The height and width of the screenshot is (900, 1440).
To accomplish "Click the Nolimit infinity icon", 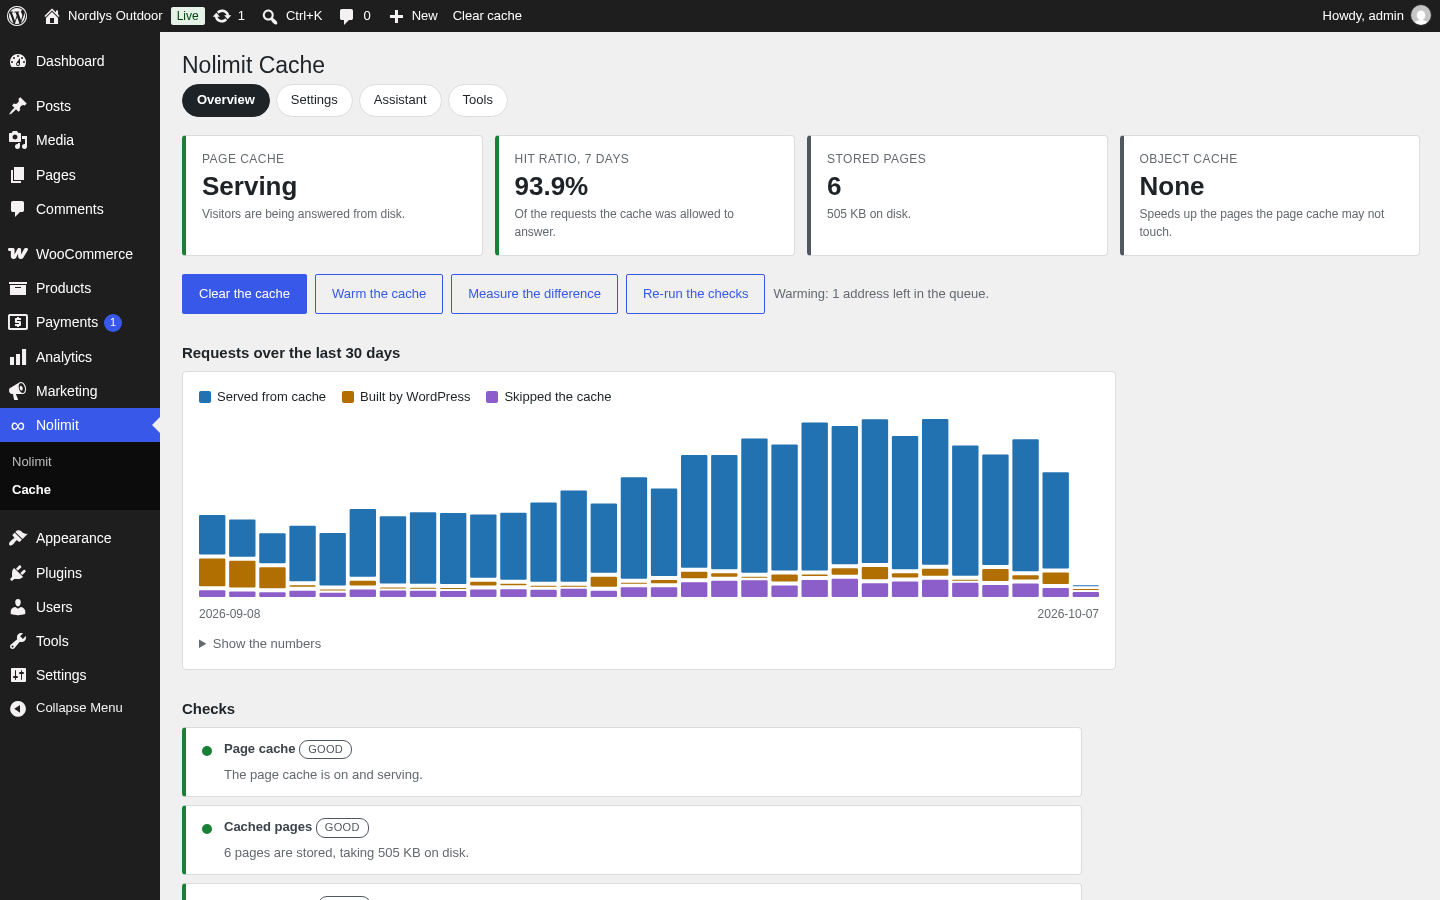I will click(18, 426).
